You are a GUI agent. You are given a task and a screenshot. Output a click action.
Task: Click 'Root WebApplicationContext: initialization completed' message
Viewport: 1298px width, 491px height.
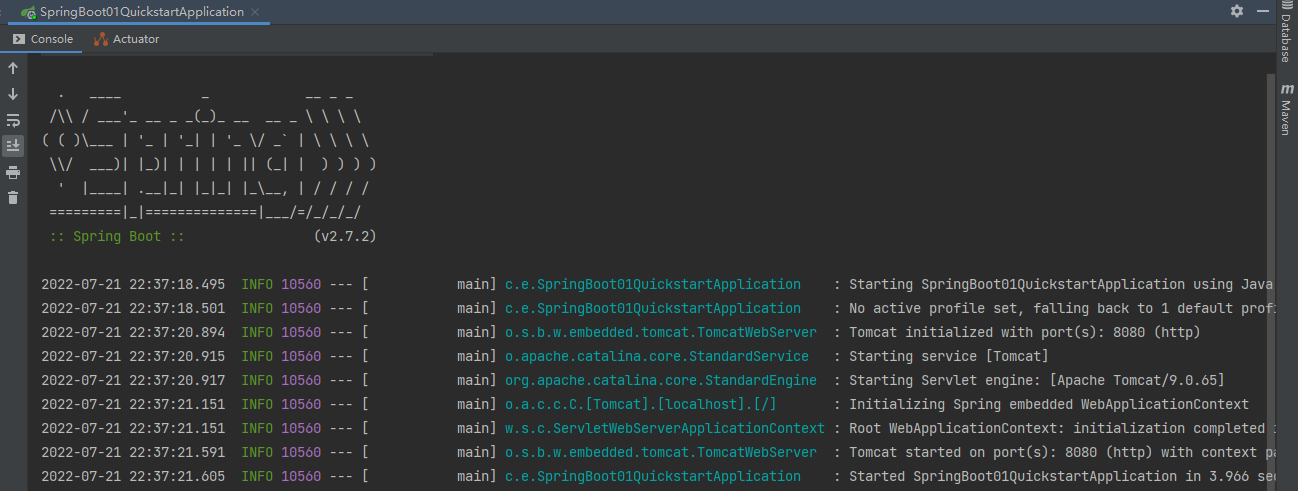pyautogui.click(x=1063, y=428)
